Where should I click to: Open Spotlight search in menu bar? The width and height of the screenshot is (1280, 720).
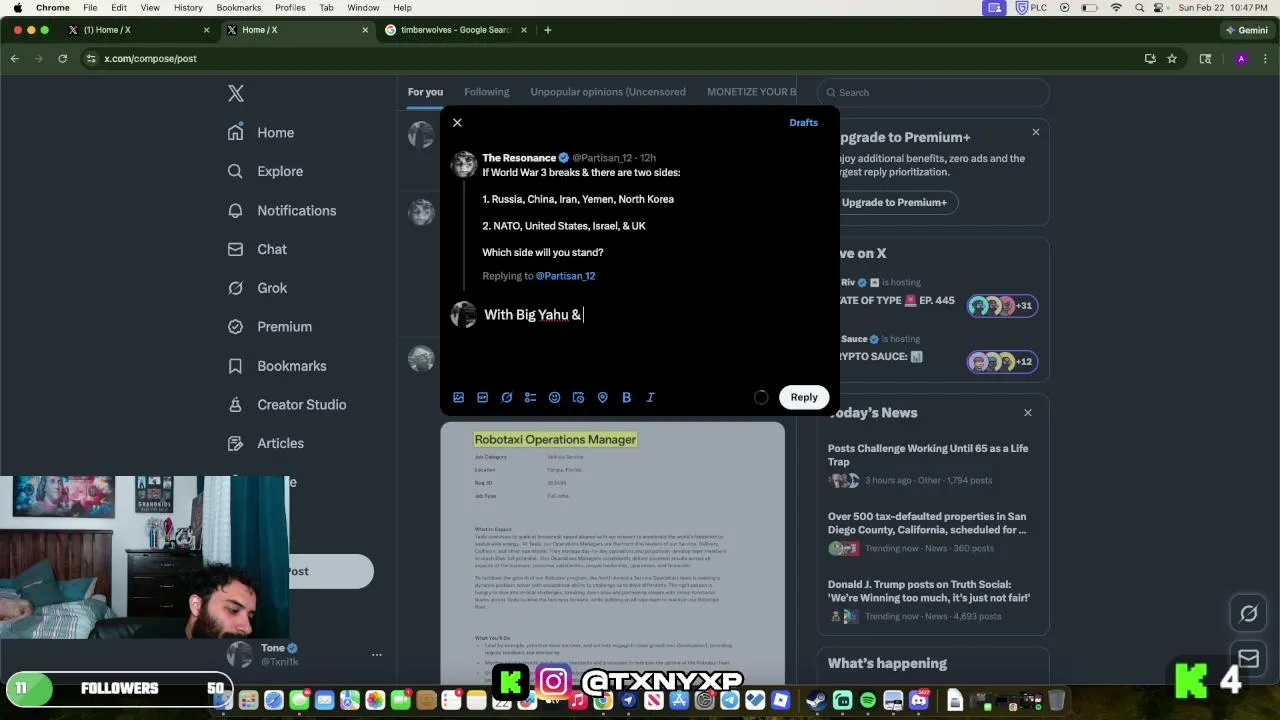(x=1139, y=8)
